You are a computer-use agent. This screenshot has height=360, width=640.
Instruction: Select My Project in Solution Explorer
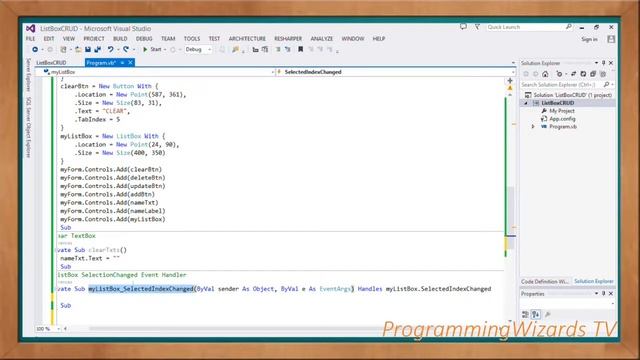click(562, 111)
